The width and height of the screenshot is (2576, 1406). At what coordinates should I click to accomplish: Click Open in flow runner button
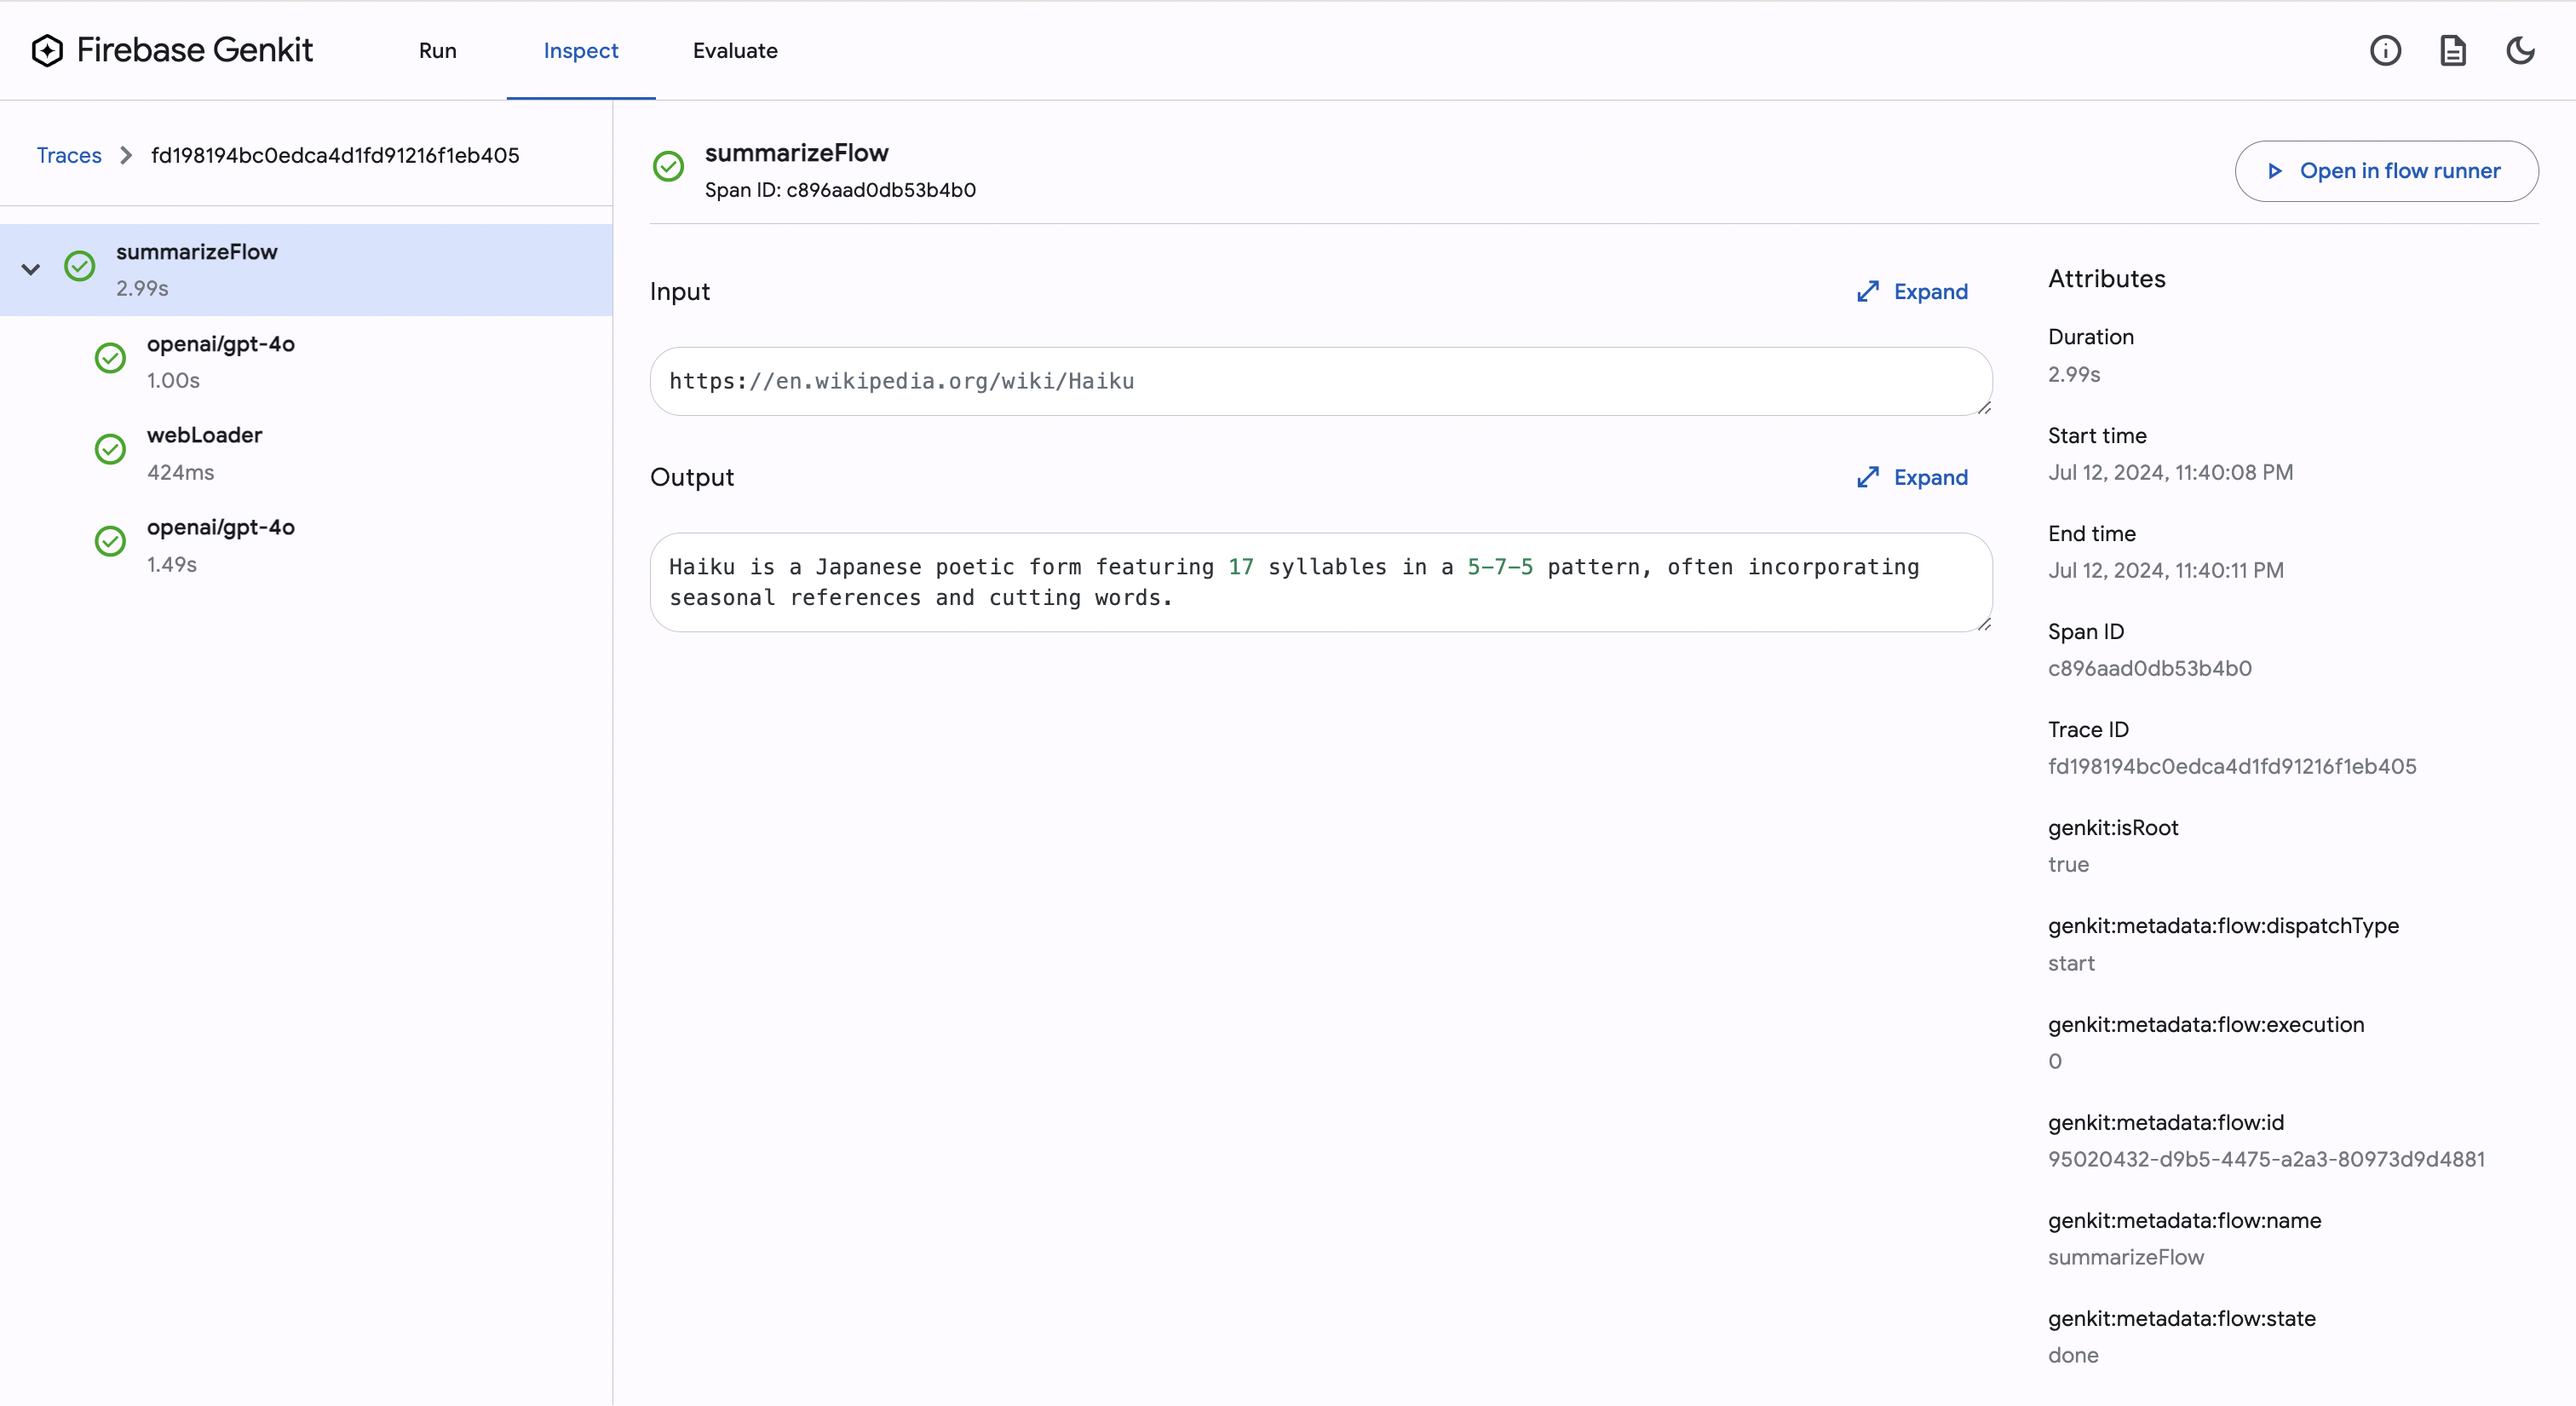click(x=2386, y=171)
